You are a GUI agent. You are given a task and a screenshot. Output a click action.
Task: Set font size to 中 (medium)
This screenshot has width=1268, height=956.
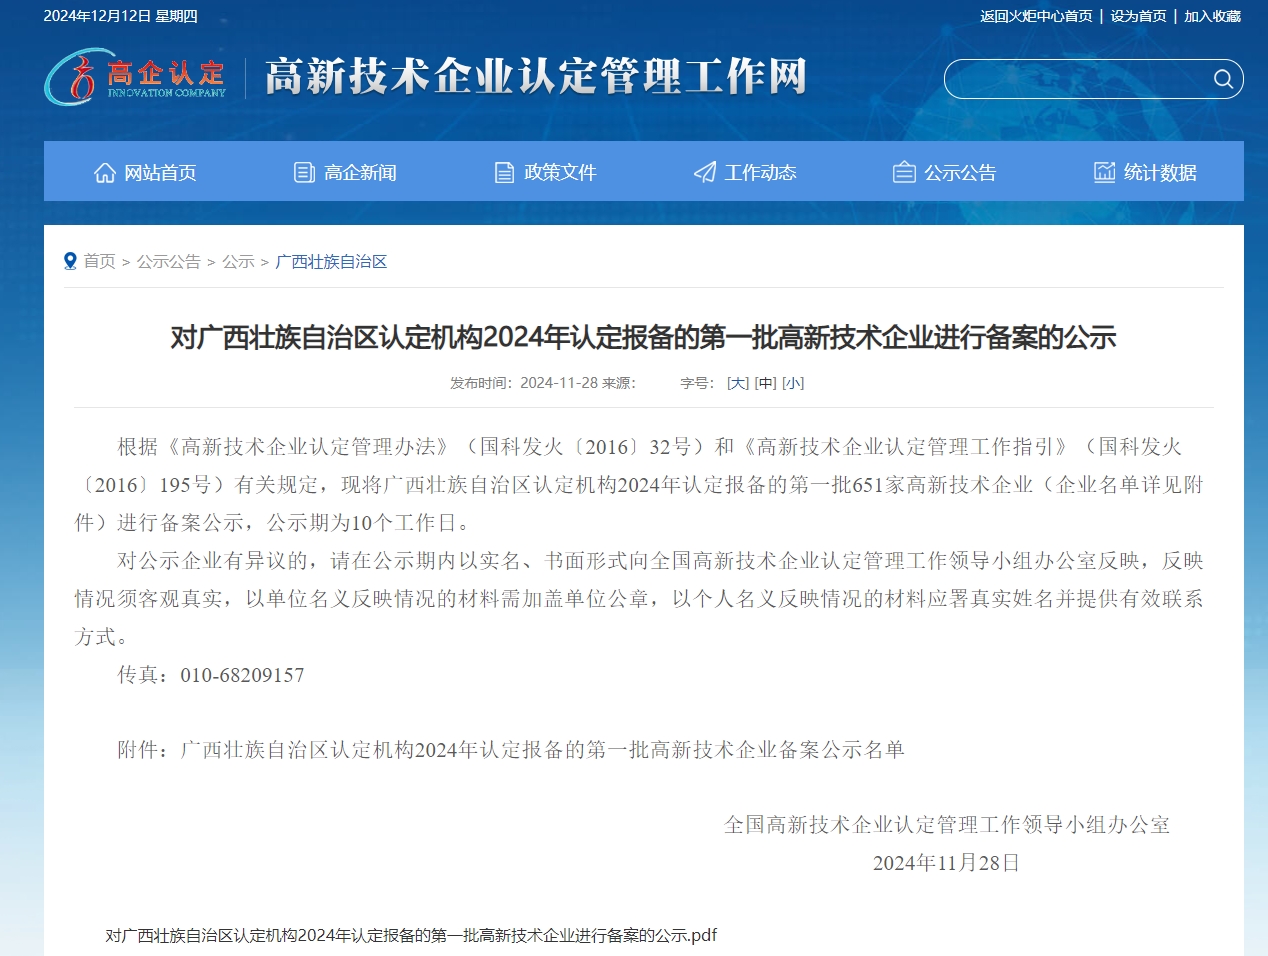765,383
